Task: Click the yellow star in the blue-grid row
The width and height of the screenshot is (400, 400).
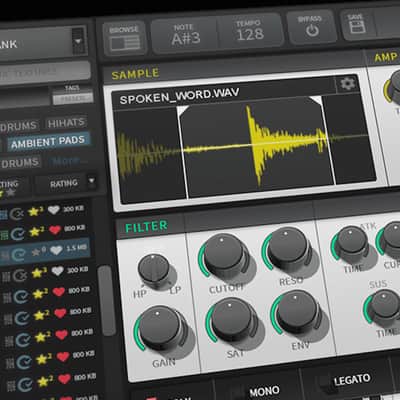Action: pos(35,211)
